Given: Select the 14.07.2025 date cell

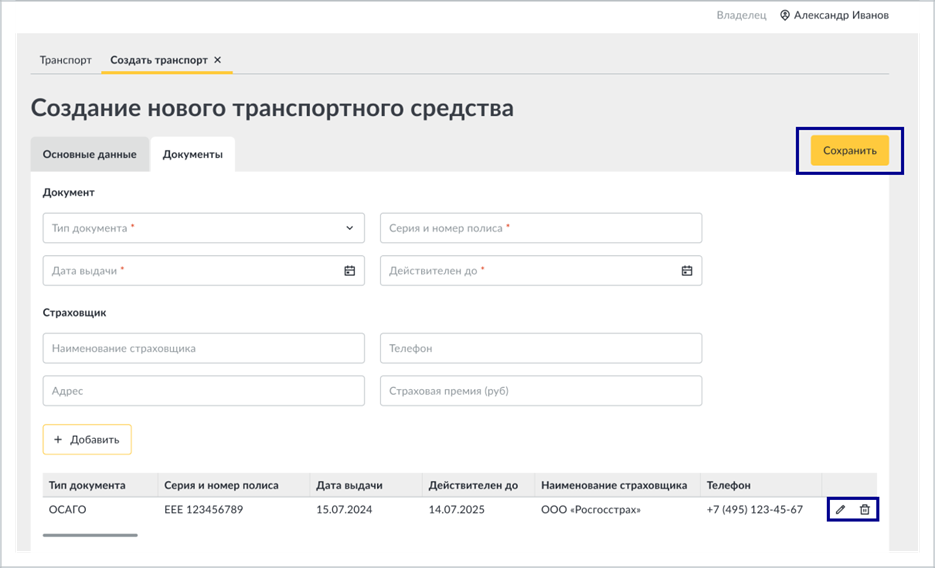Looking at the screenshot, I should (x=456, y=510).
